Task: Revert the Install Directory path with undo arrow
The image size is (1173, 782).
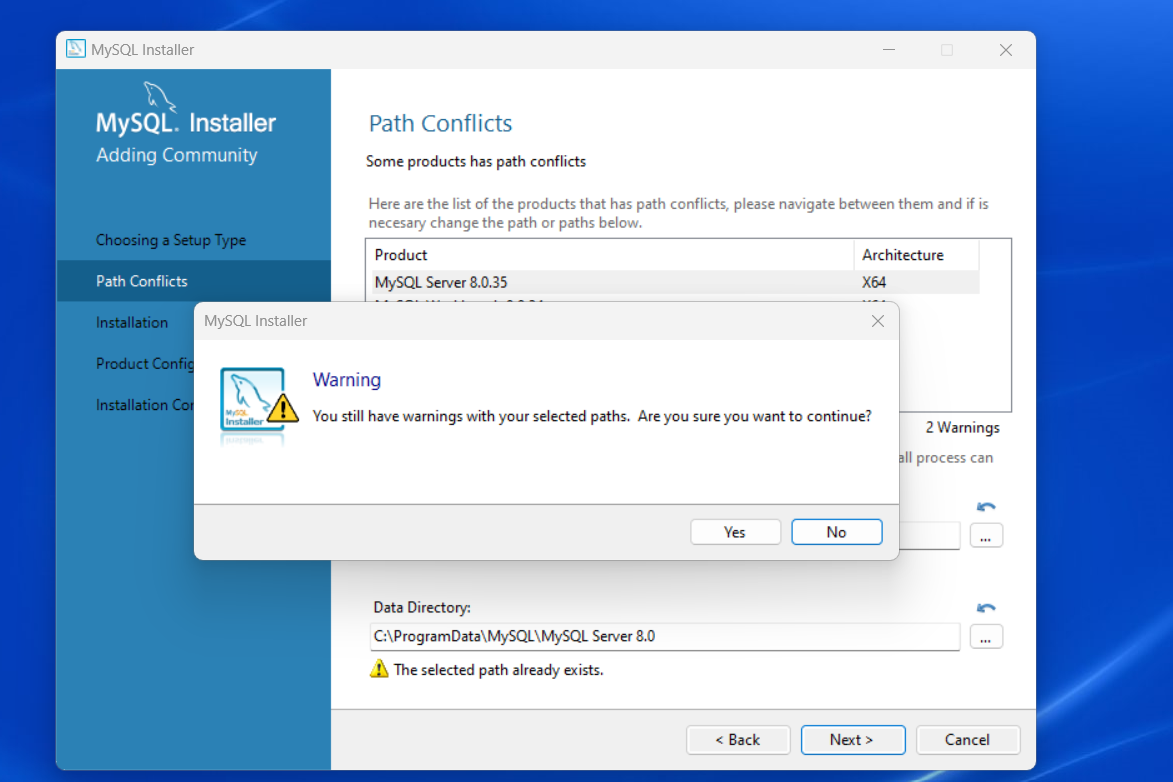Action: pos(986,507)
